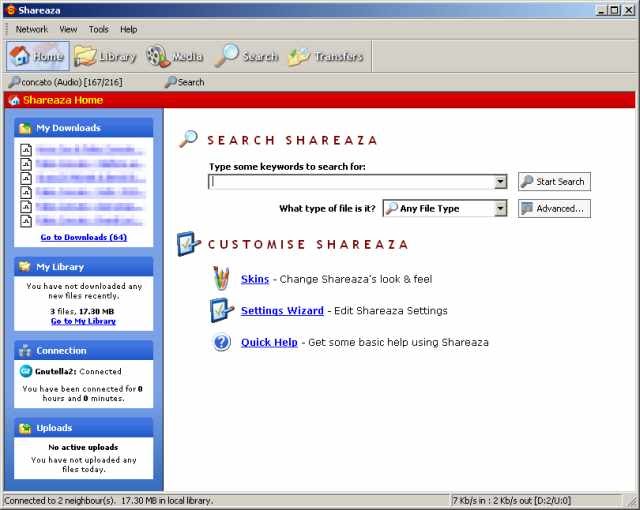Click the Shareaza title bar logo
The height and width of the screenshot is (510, 640).
pos(11,10)
